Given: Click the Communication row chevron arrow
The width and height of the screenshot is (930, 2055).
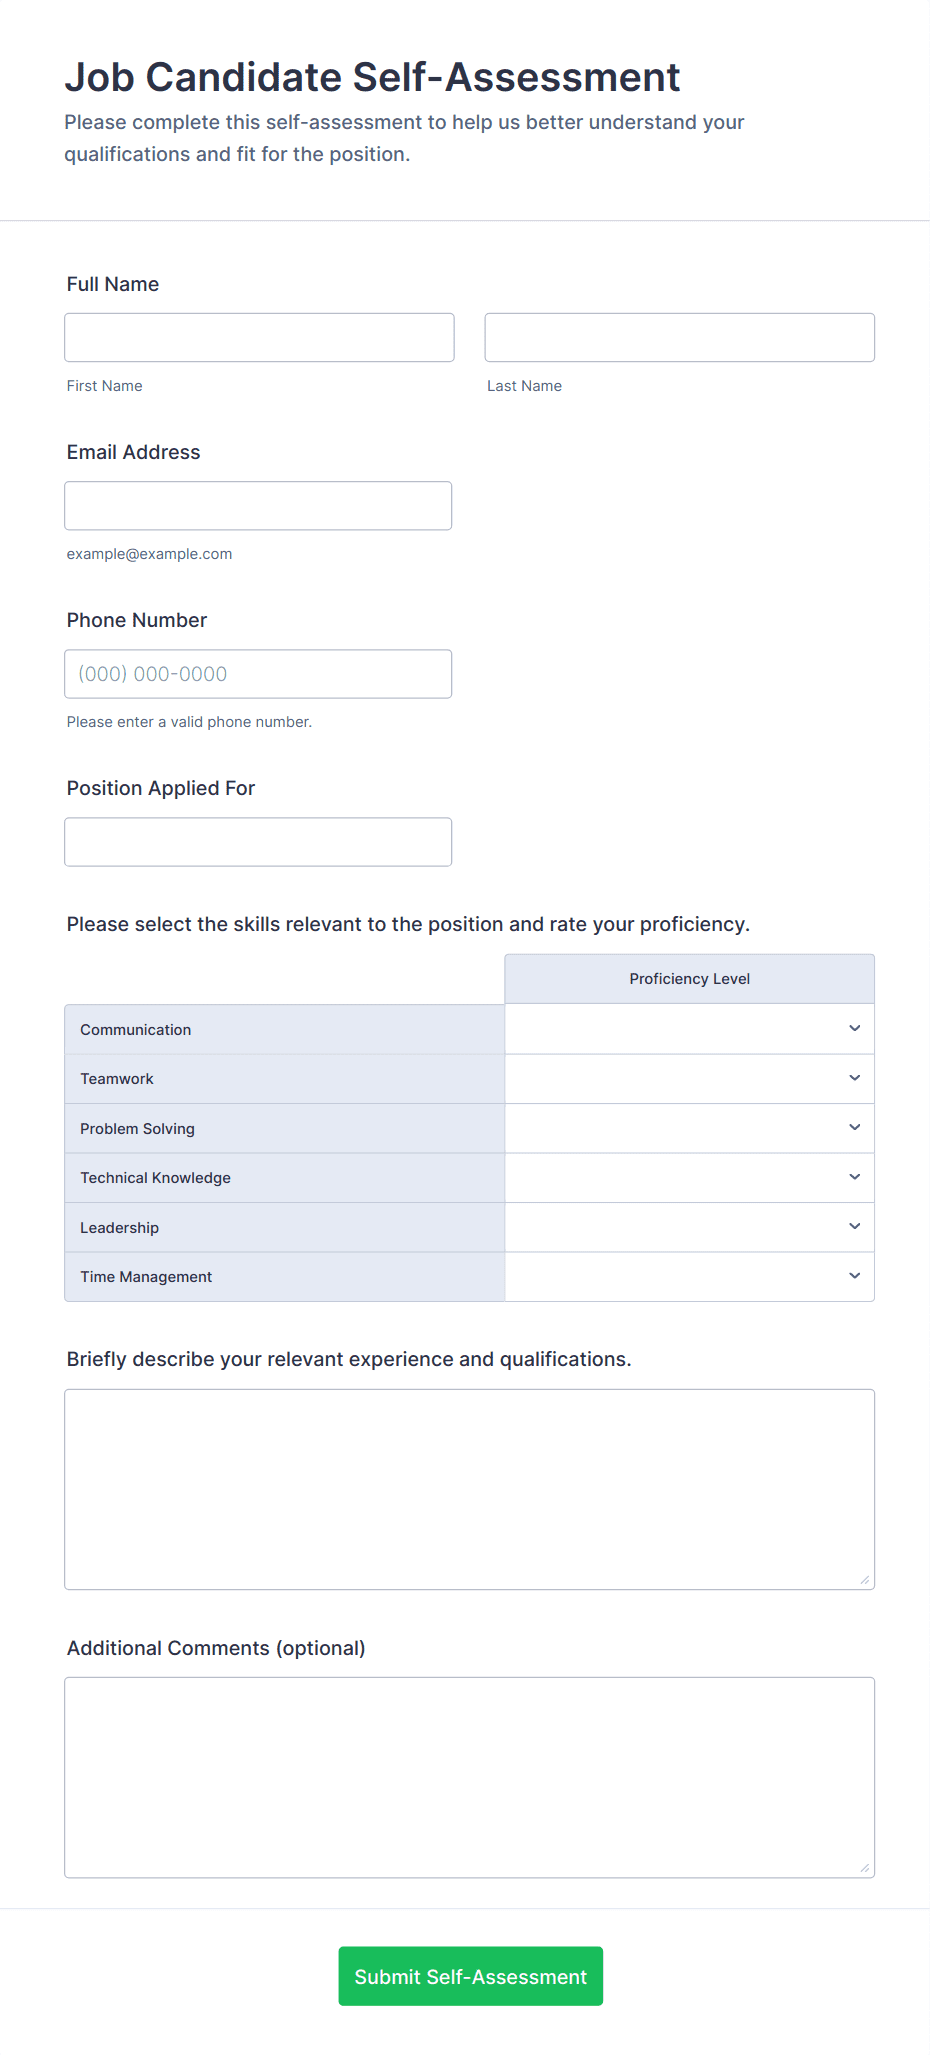Looking at the screenshot, I should pos(854,1028).
